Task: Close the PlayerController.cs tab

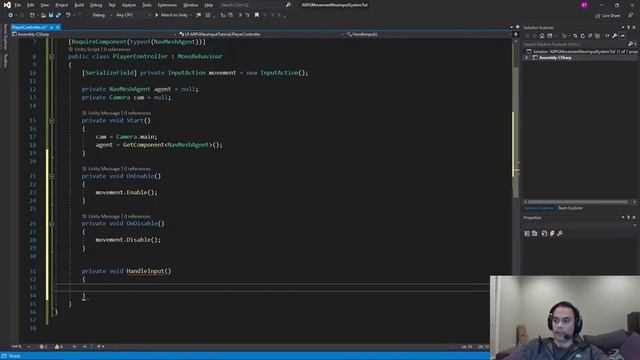Action: [58, 27]
